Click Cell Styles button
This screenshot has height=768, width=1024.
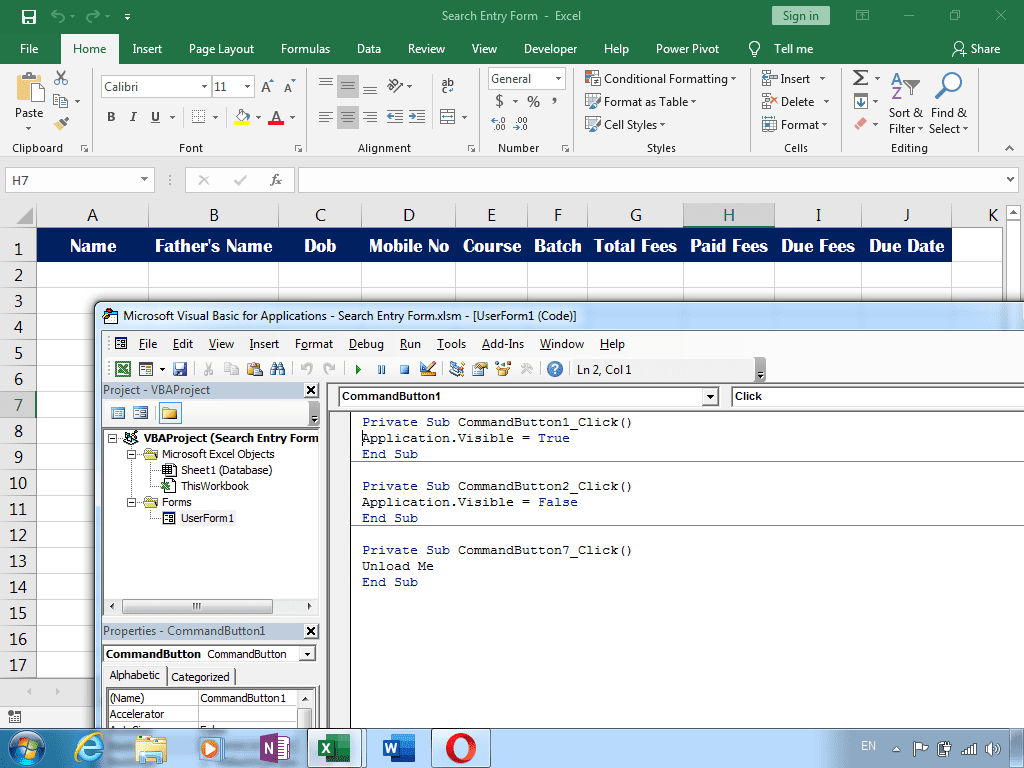(625, 125)
